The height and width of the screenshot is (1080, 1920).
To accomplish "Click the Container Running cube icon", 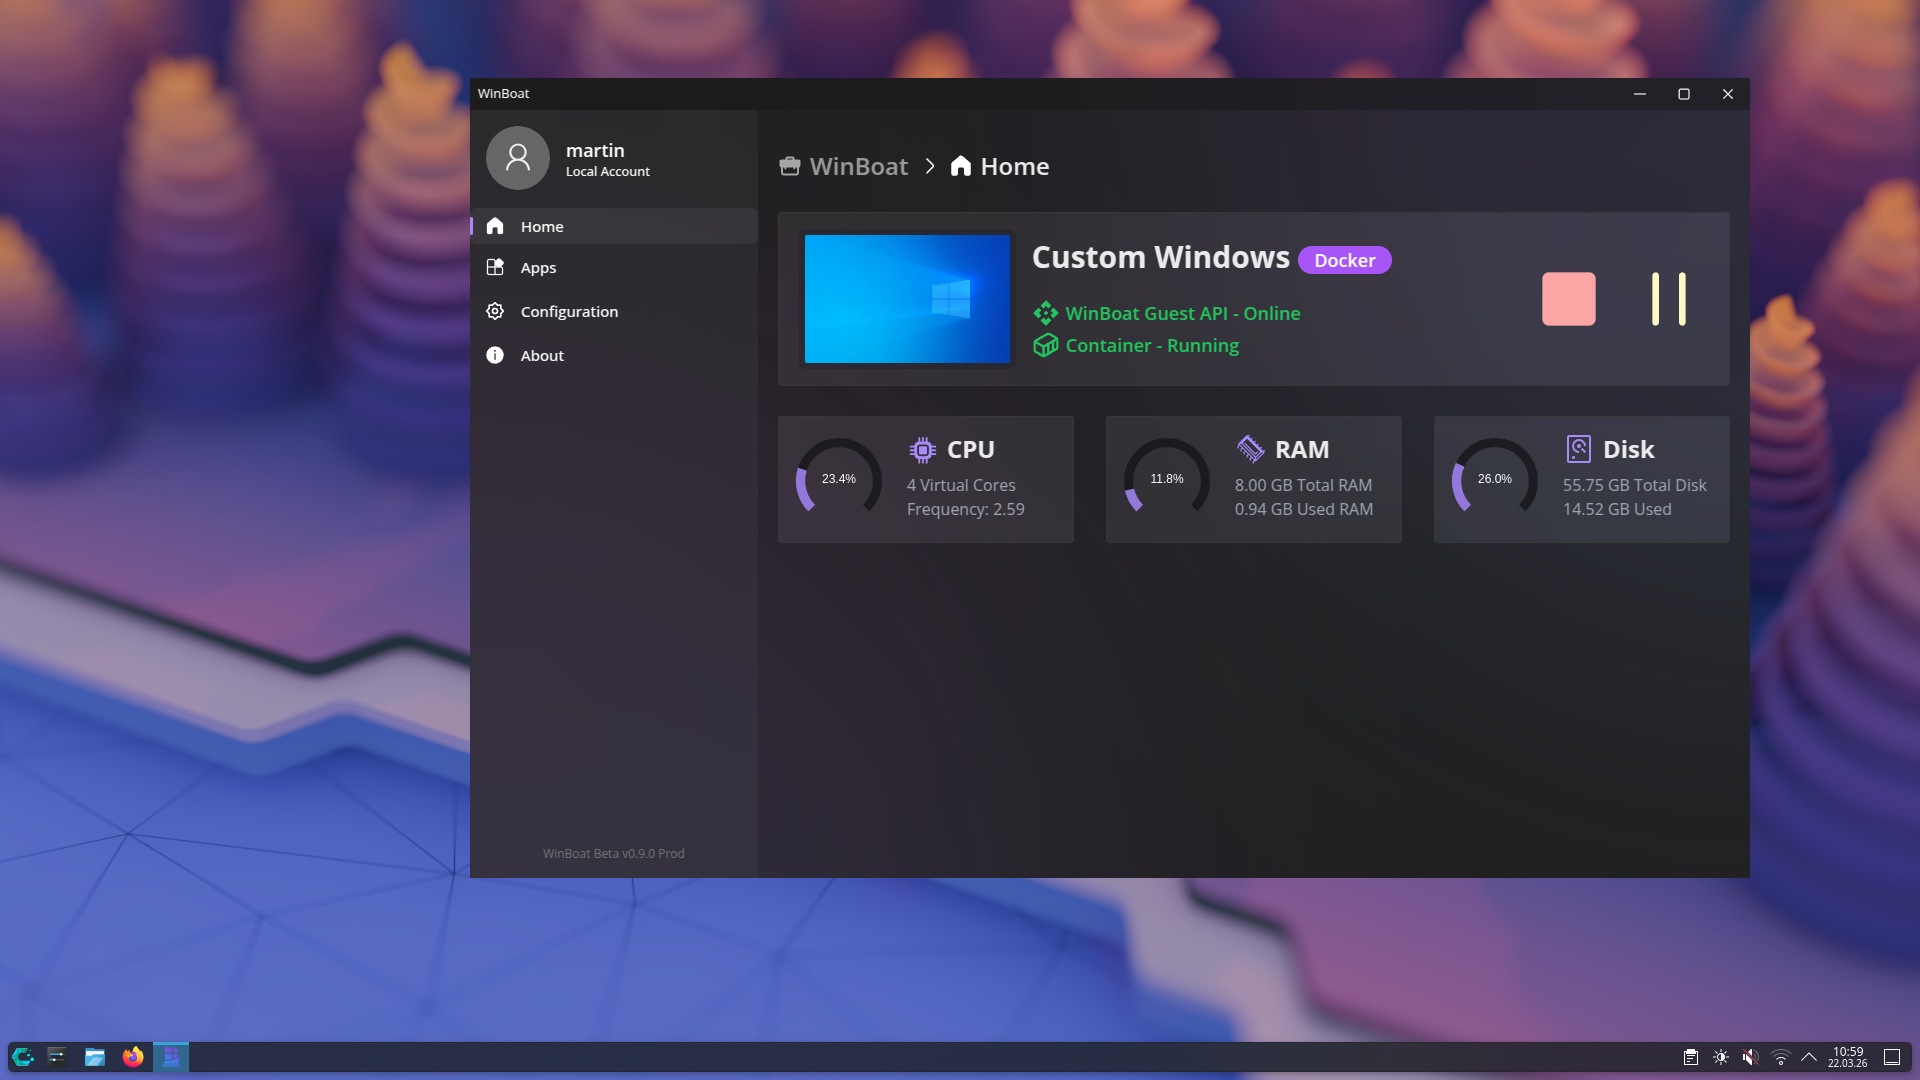I will 1045,345.
